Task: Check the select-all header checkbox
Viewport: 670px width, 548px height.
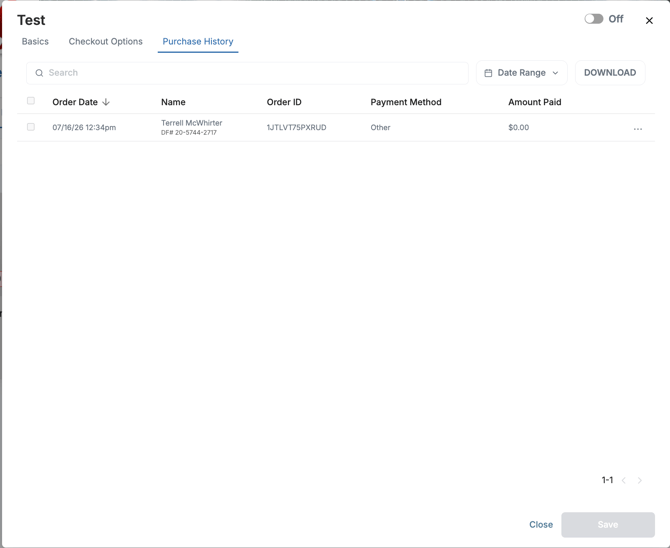Action: [31, 101]
